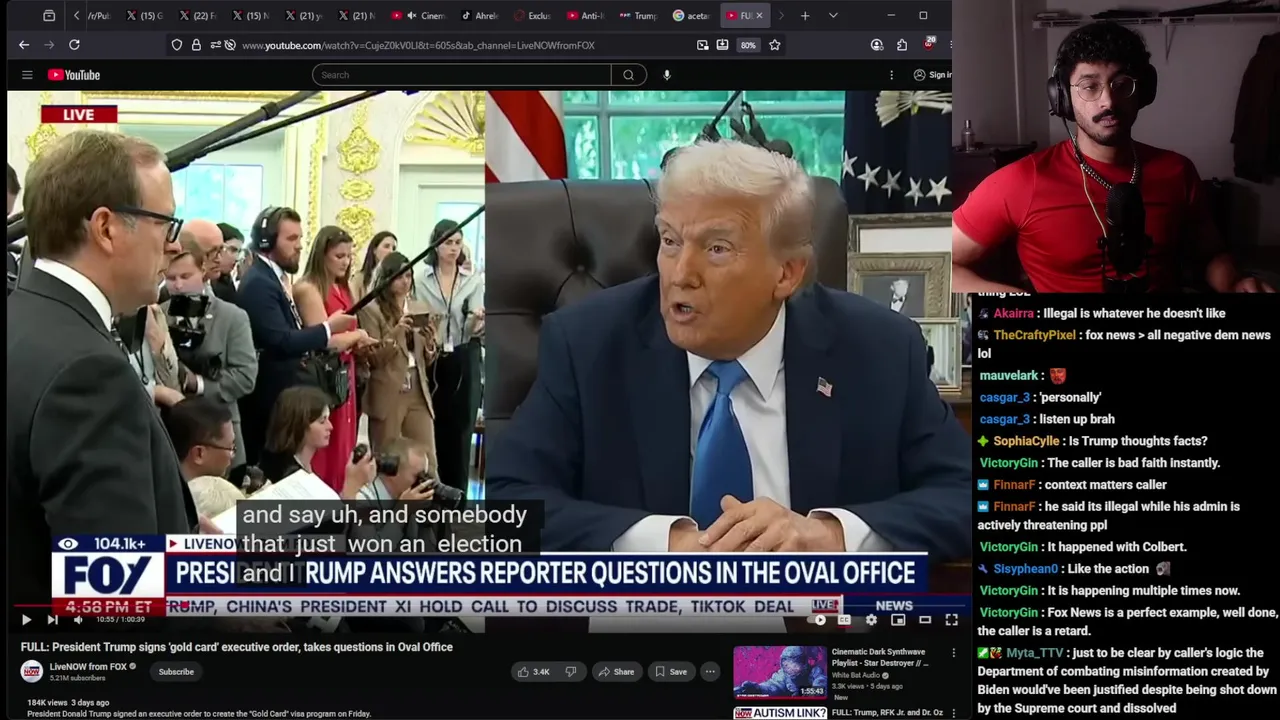Go back in browser

tap(24, 45)
